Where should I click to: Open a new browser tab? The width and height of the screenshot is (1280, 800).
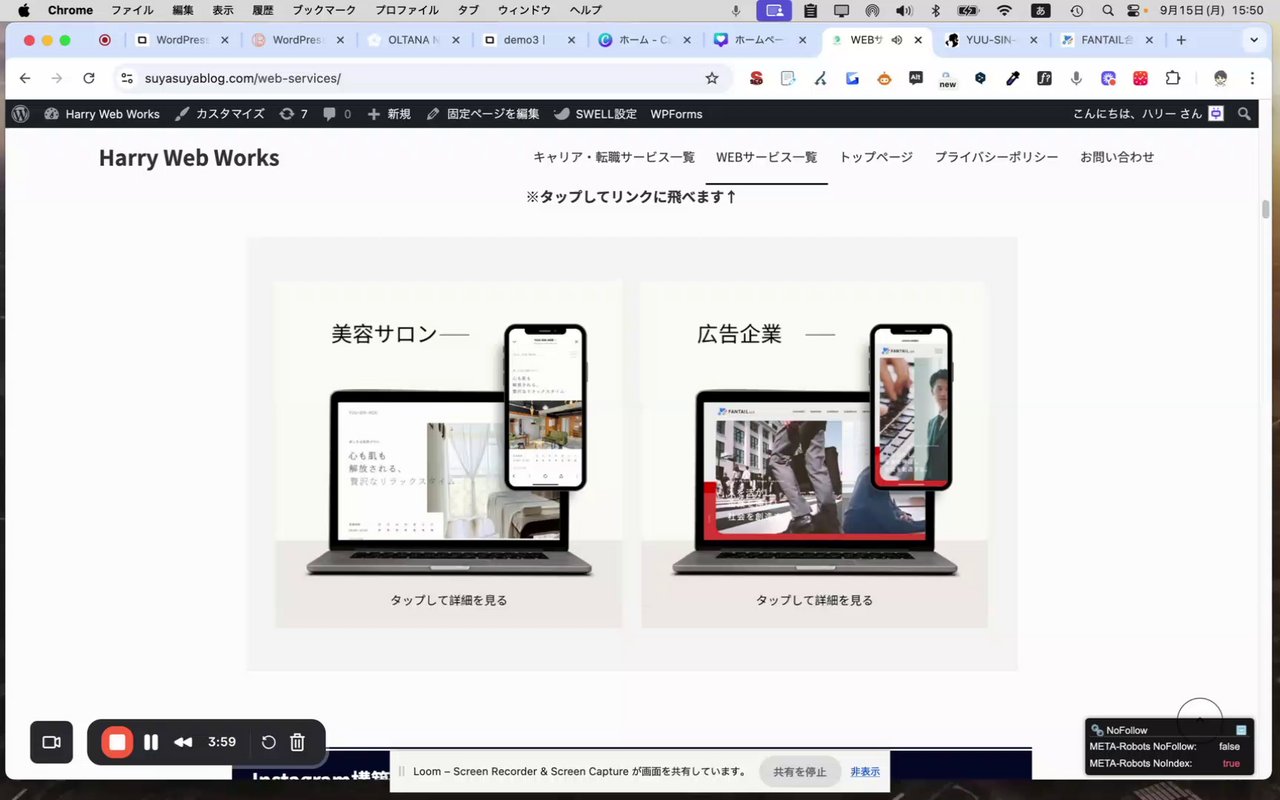click(1181, 40)
